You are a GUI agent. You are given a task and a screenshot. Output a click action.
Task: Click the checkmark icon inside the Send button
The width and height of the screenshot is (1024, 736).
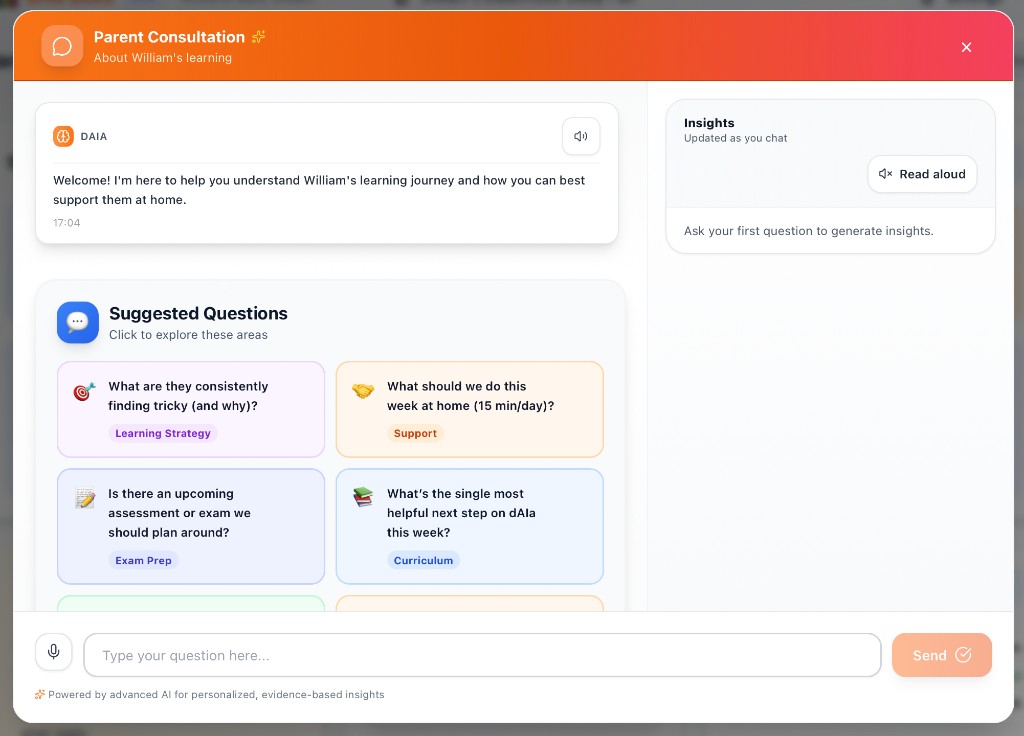[x=963, y=655]
